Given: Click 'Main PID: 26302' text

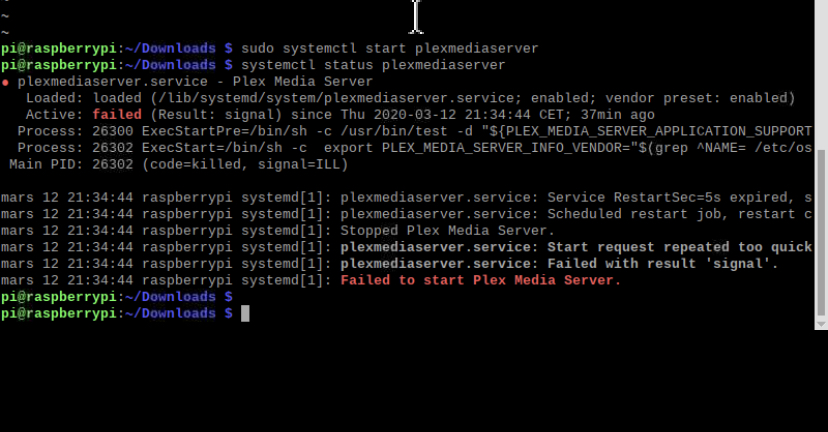Looking at the screenshot, I should click(x=72, y=164).
